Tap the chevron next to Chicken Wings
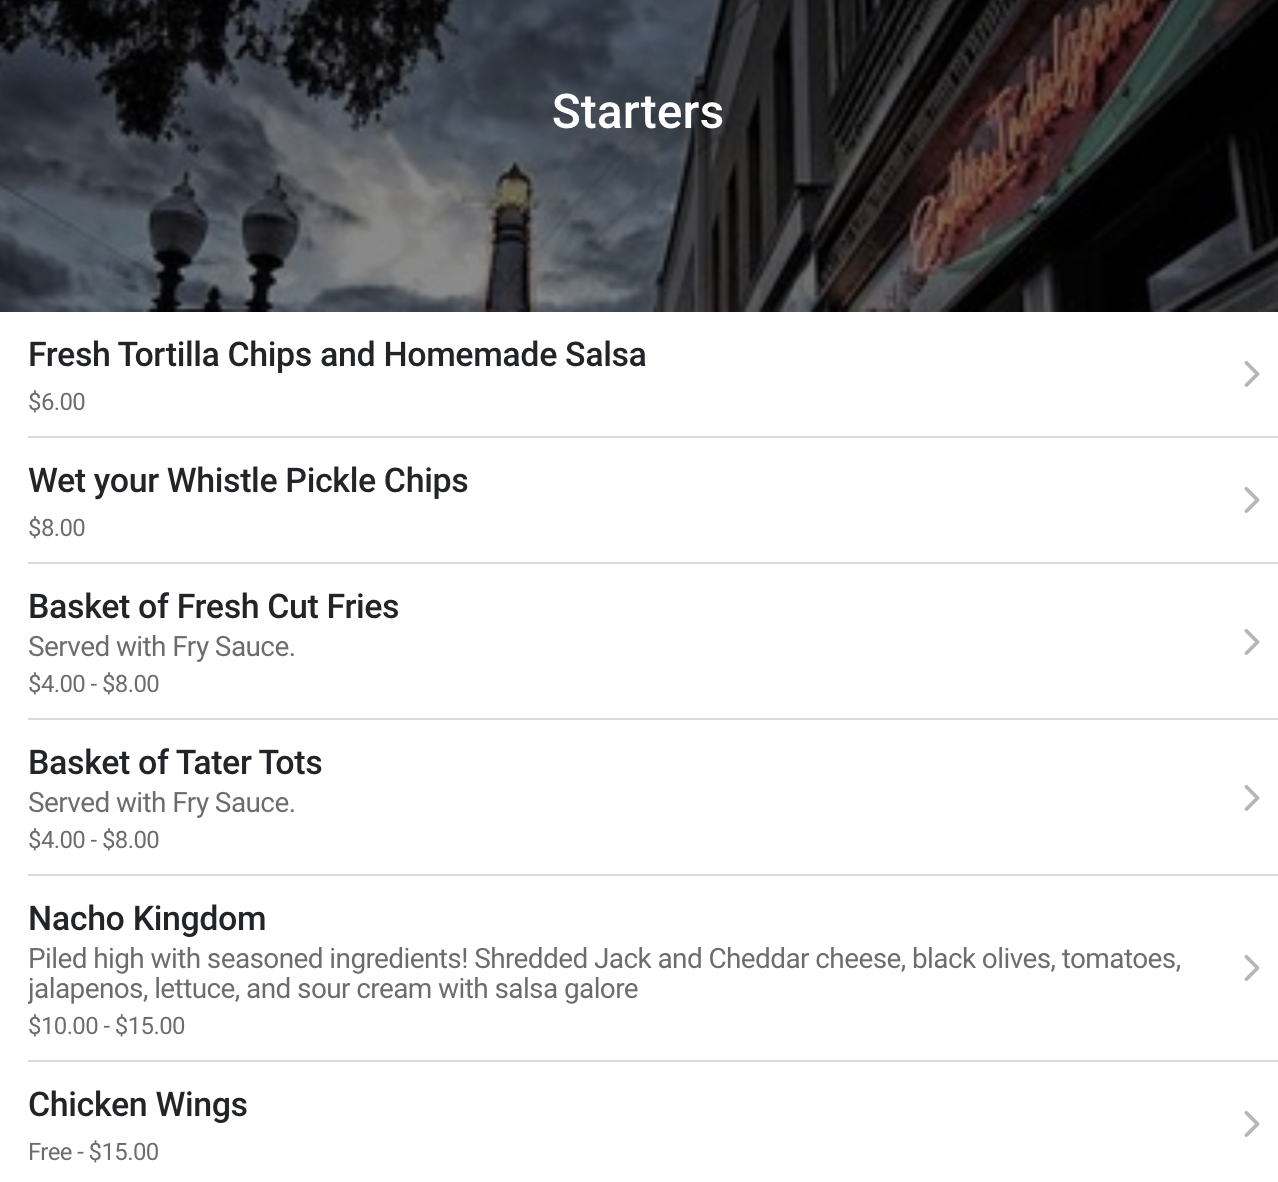1278x1182 pixels. (1251, 1124)
